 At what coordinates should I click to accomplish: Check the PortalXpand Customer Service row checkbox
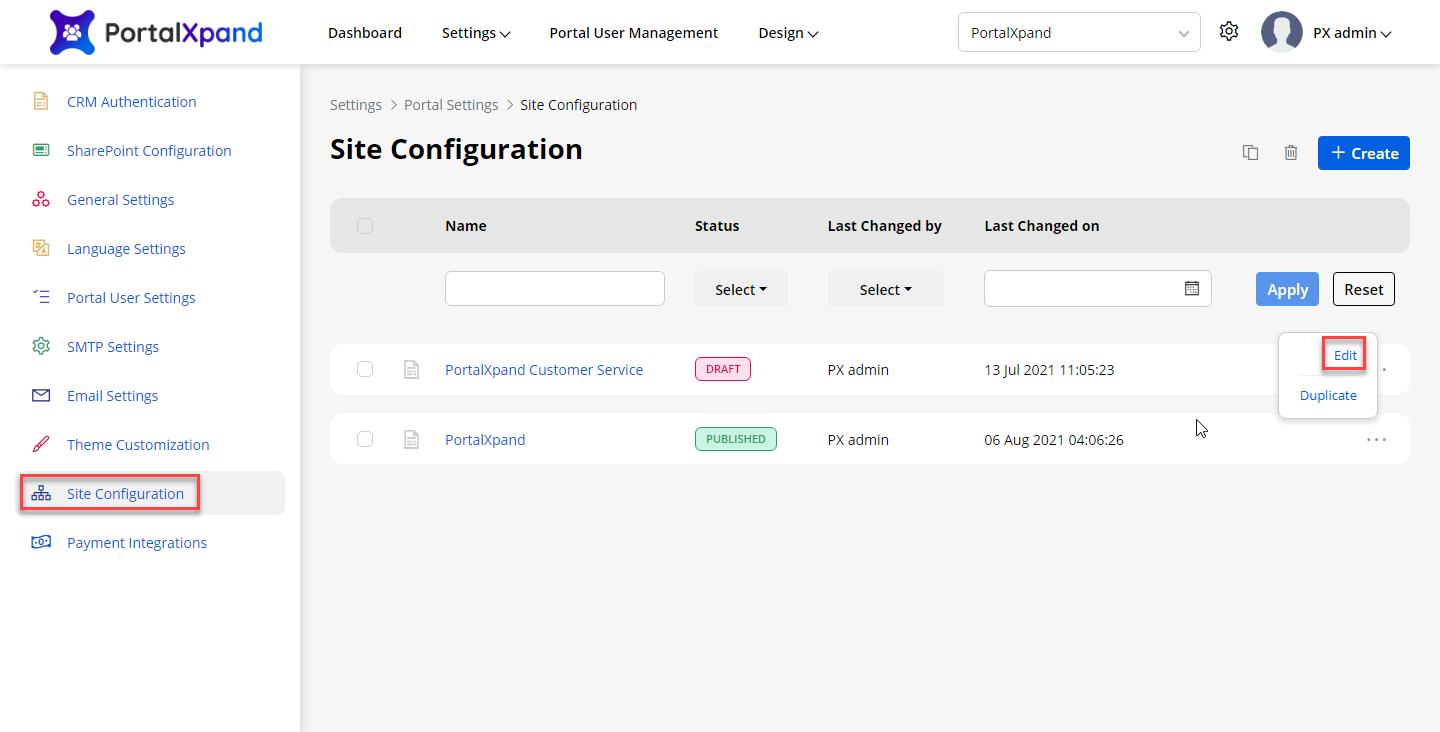[x=365, y=369]
